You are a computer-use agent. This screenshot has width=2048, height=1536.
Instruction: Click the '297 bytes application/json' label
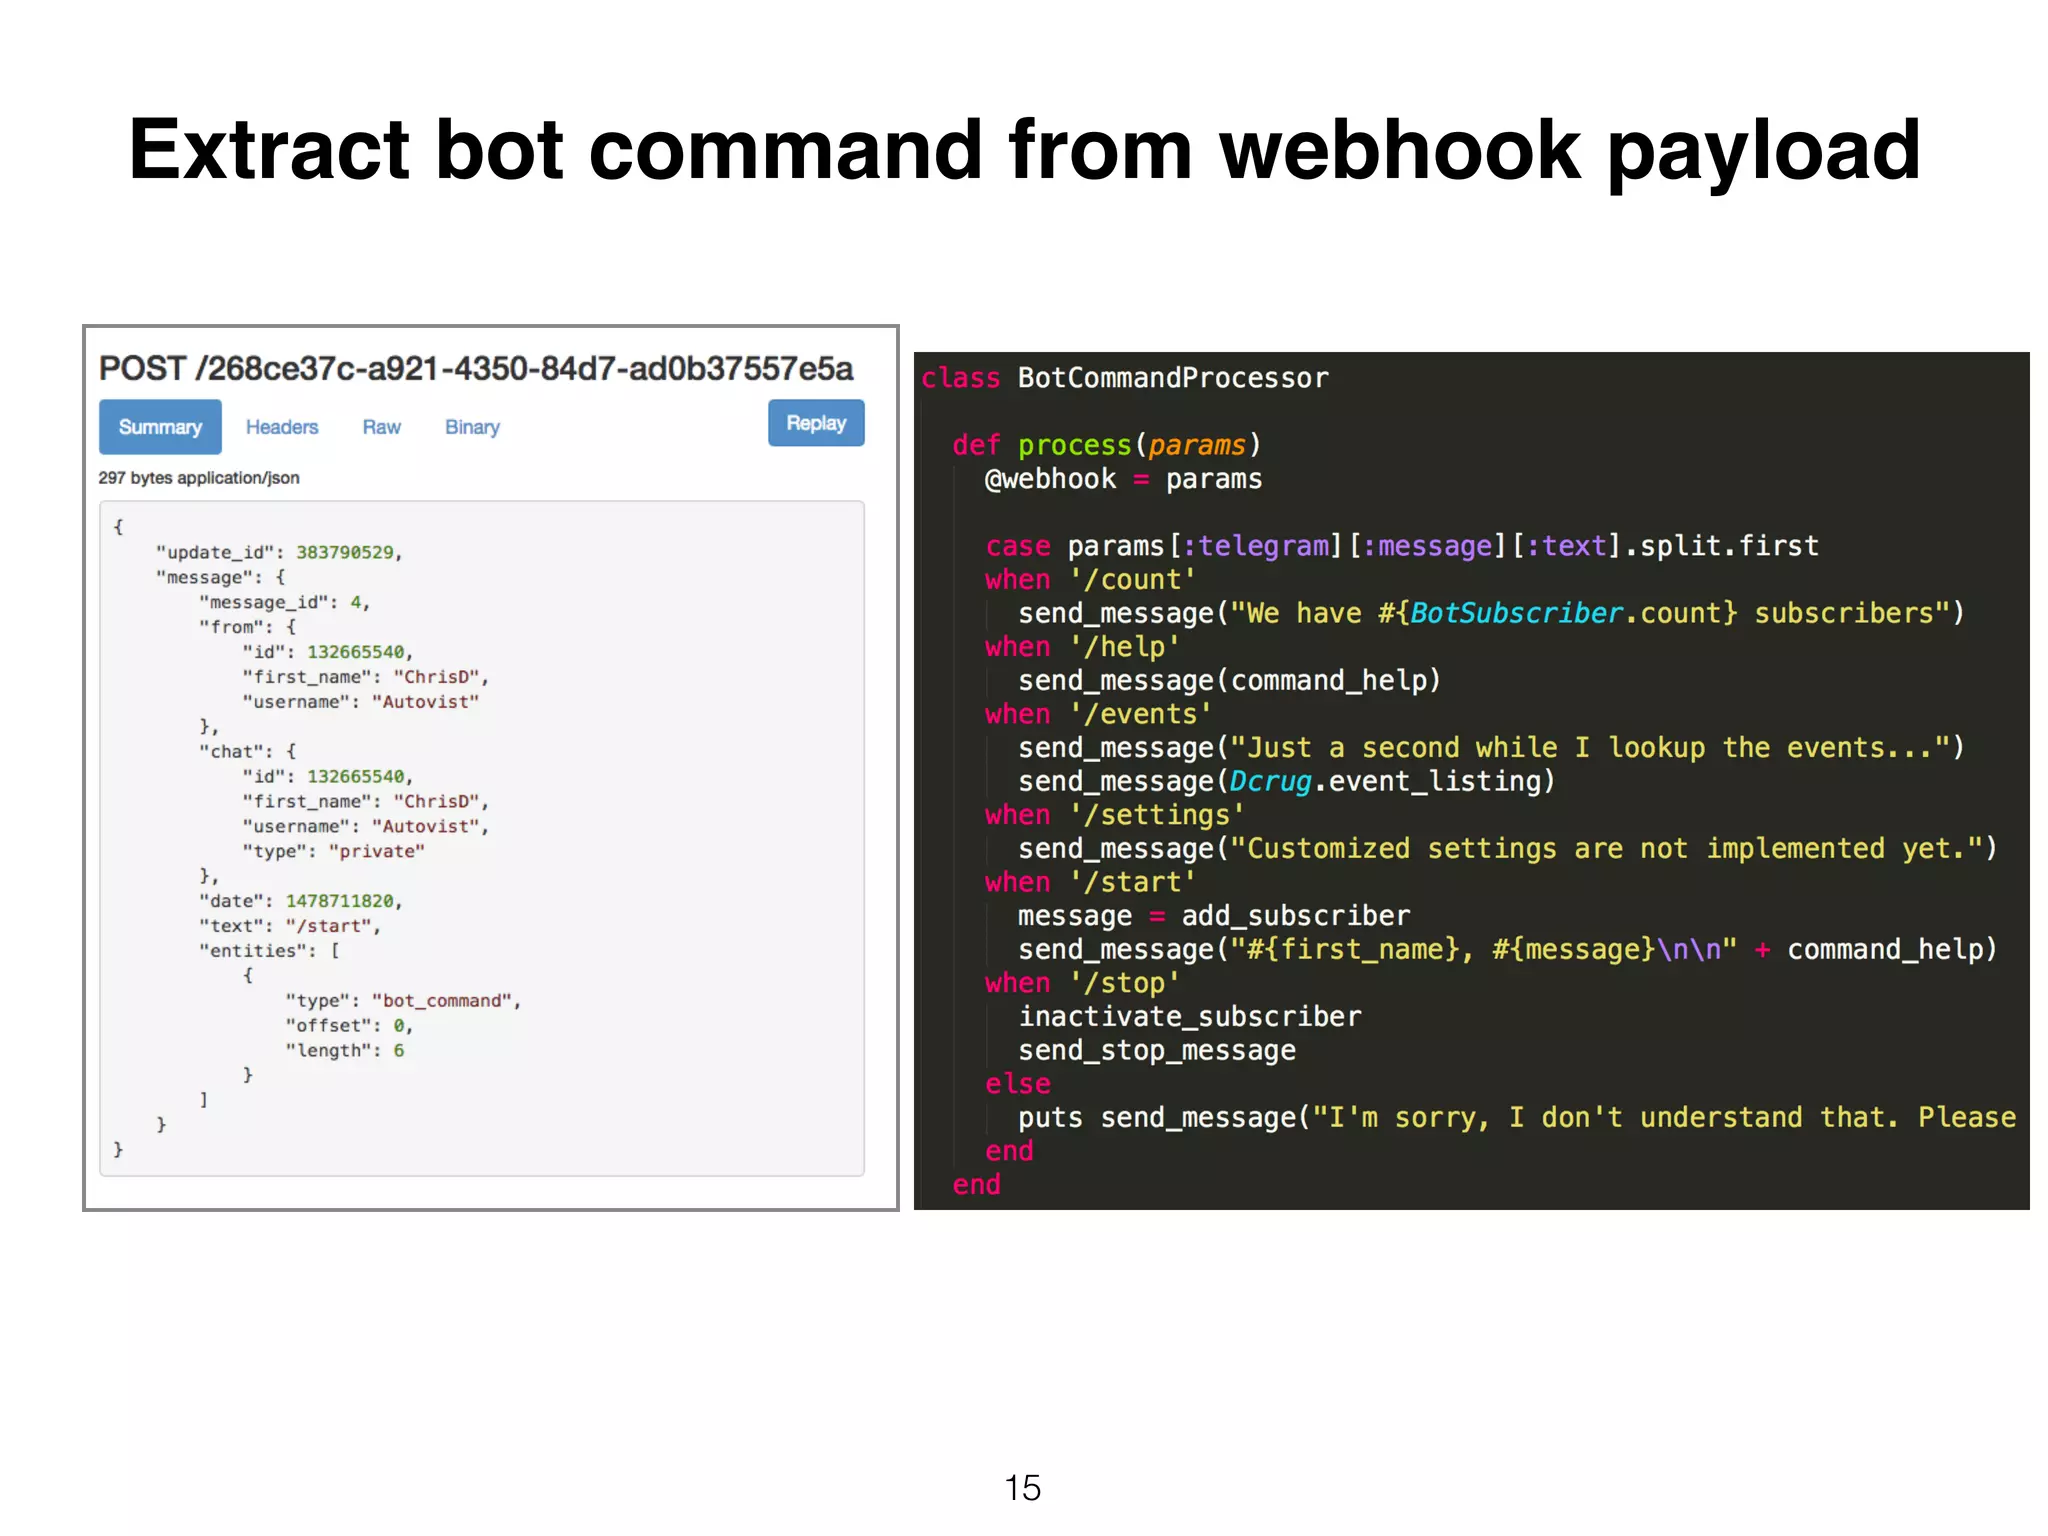[199, 478]
